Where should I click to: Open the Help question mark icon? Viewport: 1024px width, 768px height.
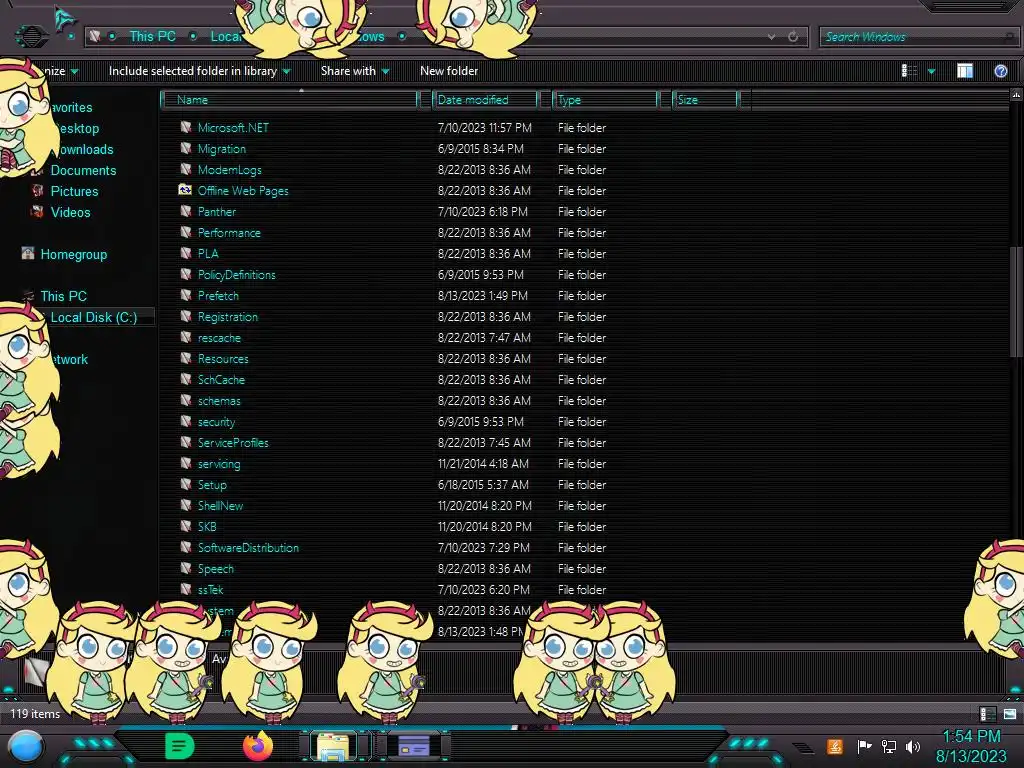tap(1000, 71)
